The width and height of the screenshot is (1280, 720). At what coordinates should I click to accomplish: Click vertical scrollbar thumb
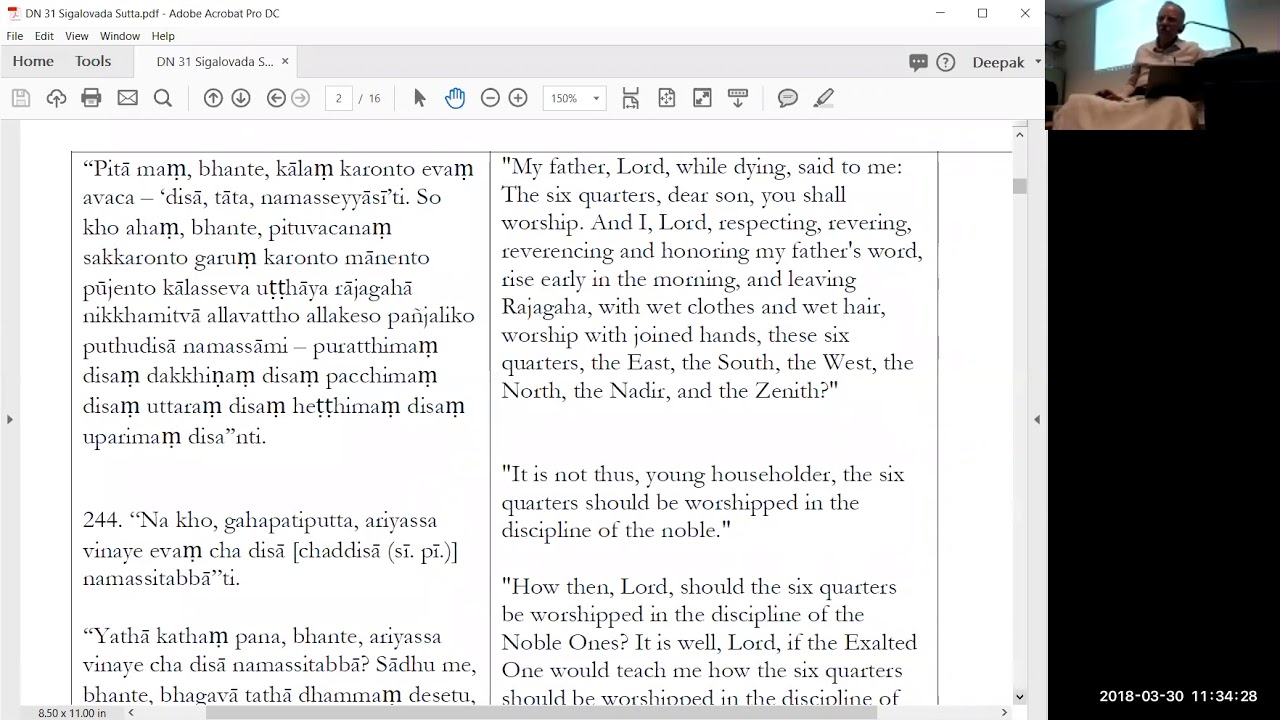[x=1020, y=186]
